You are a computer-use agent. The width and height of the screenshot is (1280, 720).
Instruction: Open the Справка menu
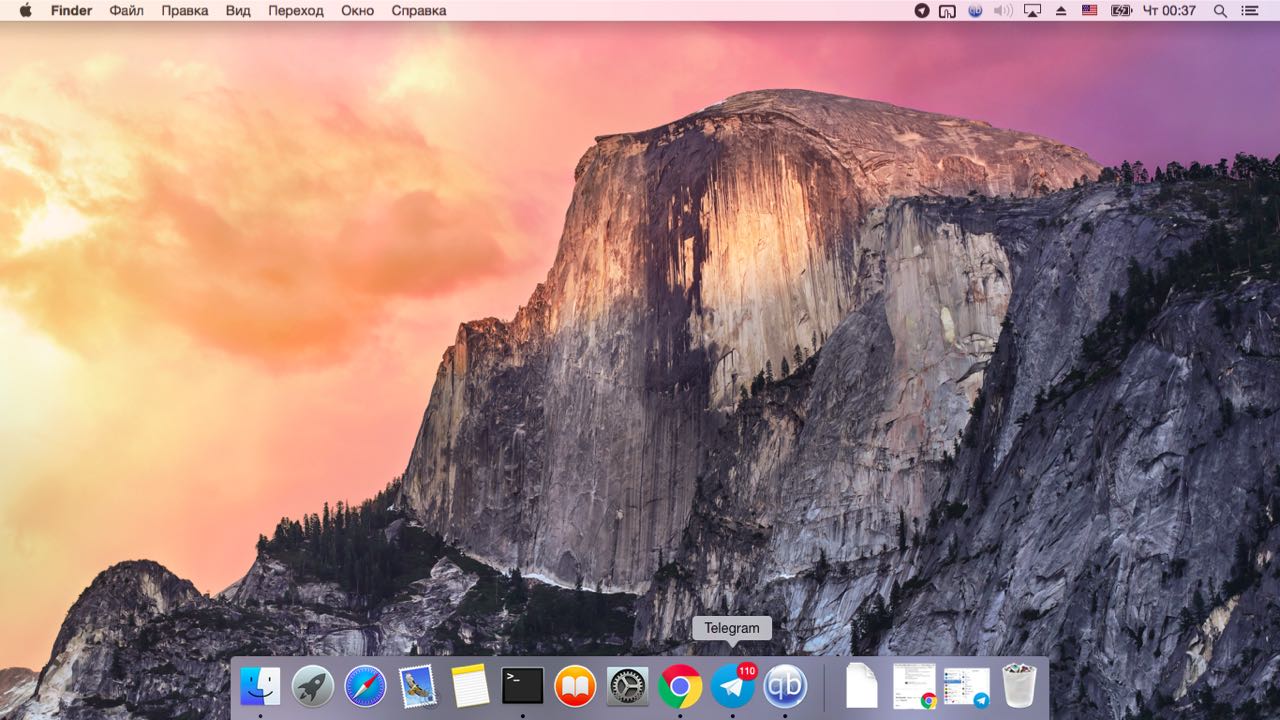(419, 10)
